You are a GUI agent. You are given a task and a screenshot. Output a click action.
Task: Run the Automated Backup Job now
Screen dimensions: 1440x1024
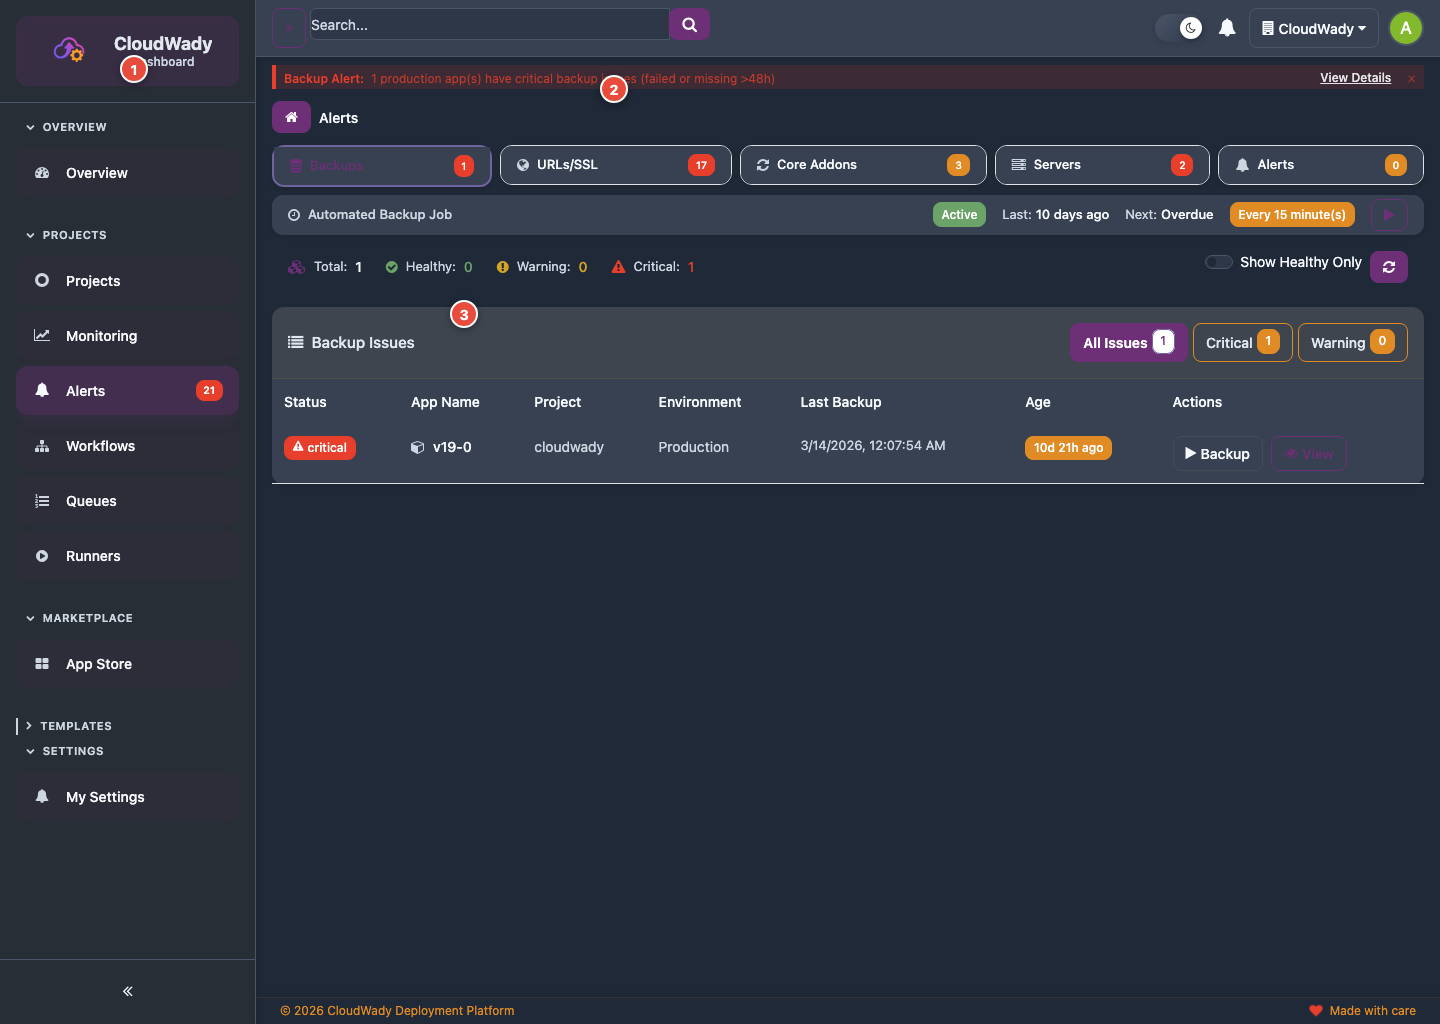point(1389,214)
